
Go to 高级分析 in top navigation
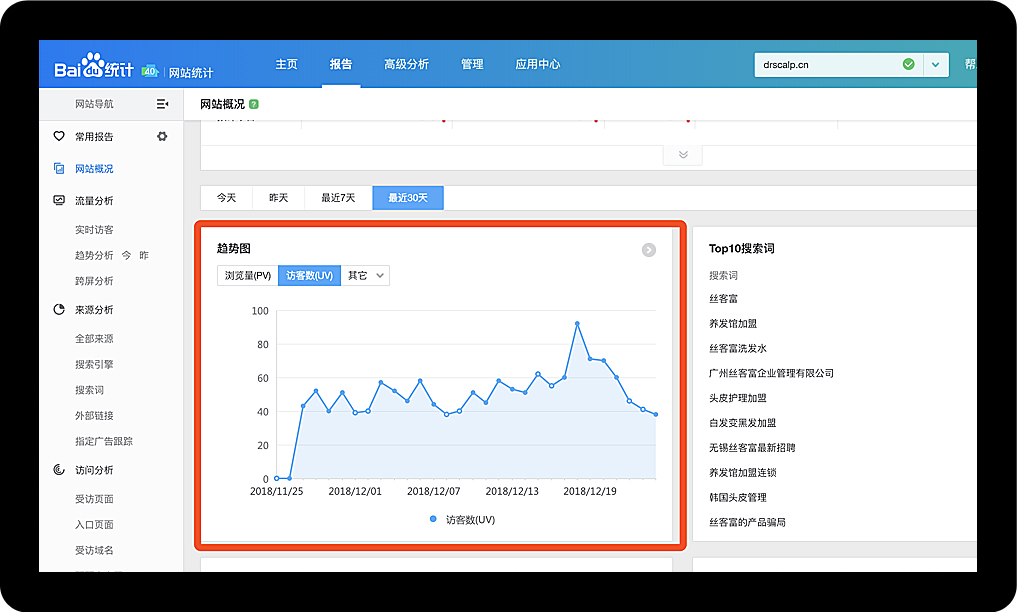pos(406,64)
